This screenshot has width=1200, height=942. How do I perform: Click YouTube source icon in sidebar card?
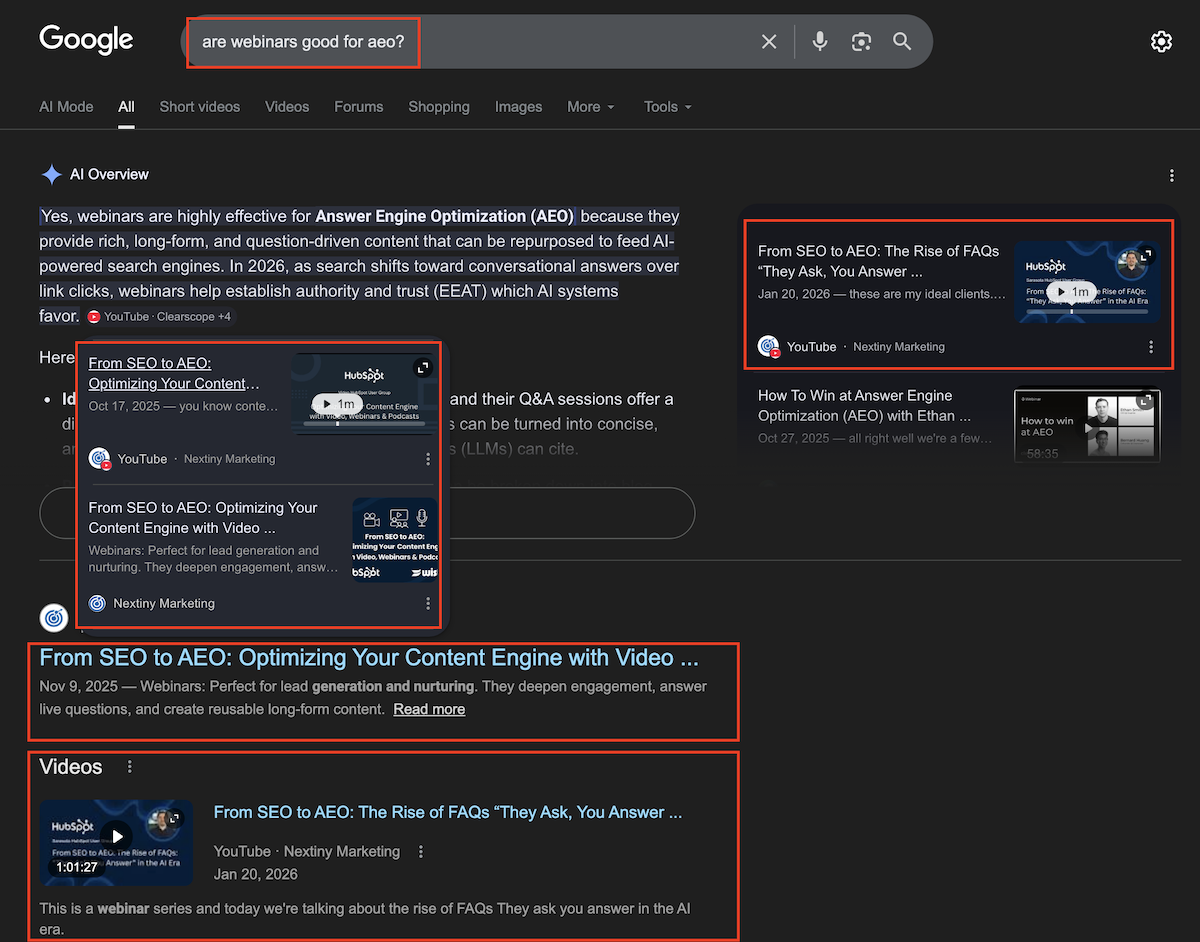tap(768, 347)
